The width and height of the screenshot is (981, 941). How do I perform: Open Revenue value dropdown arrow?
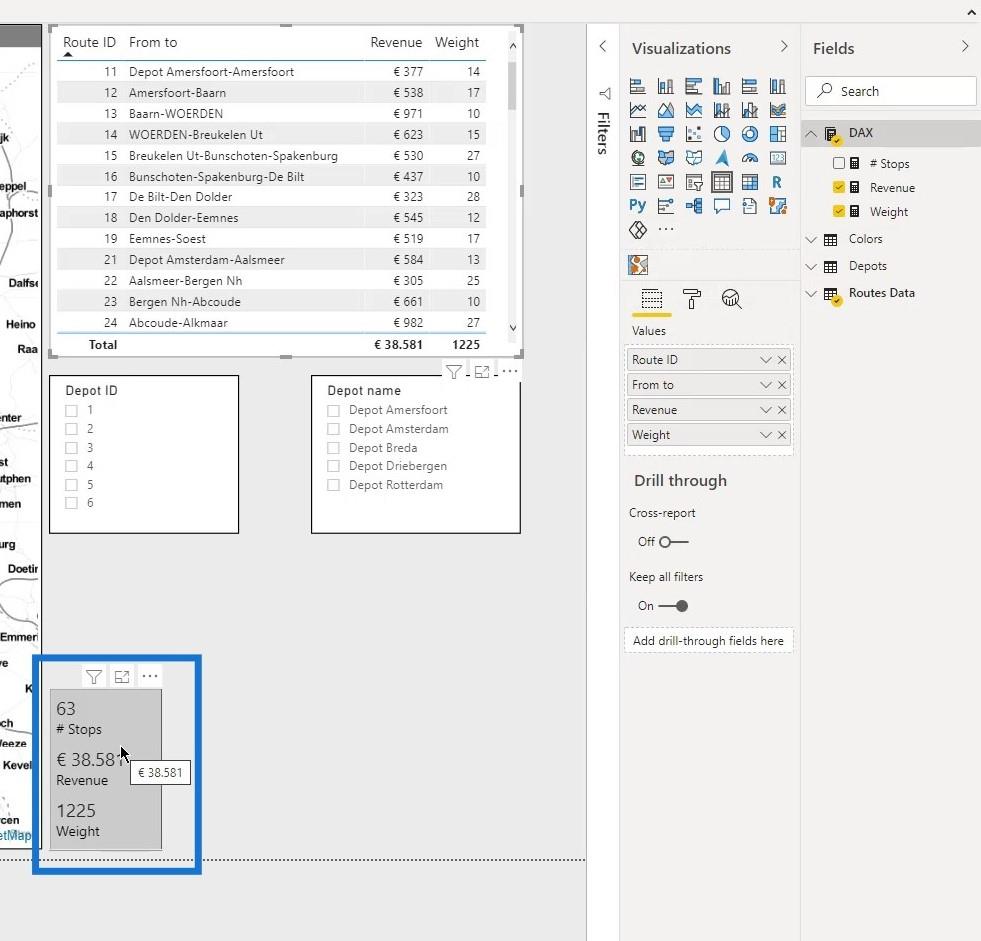coord(765,410)
